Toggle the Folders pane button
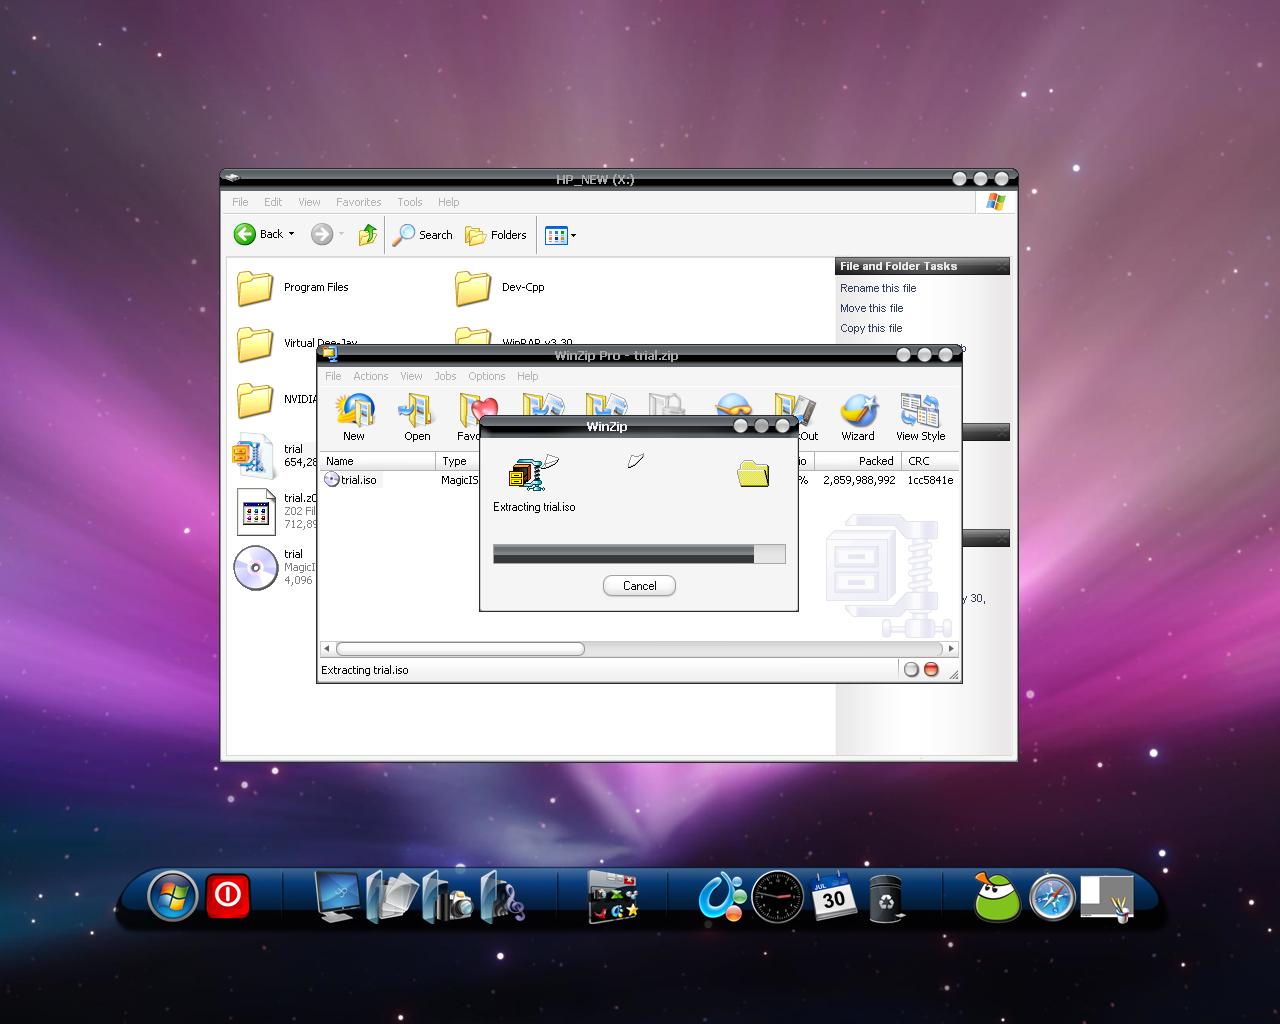The width and height of the screenshot is (1280, 1024). click(x=496, y=234)
